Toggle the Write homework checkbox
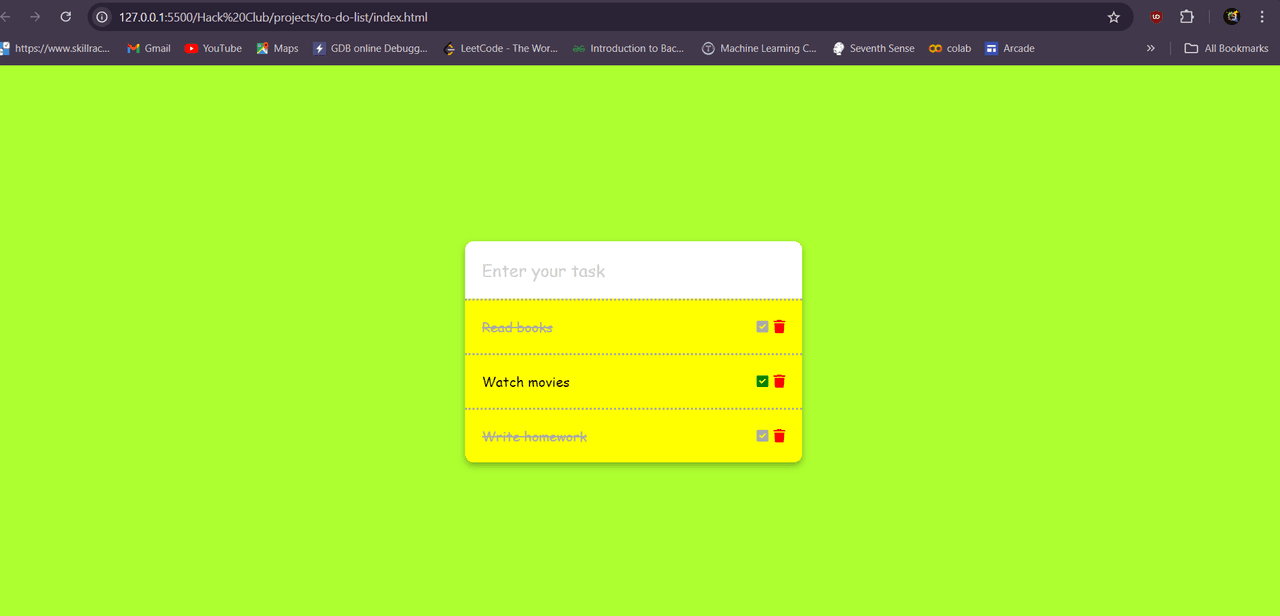 point(762,436)
